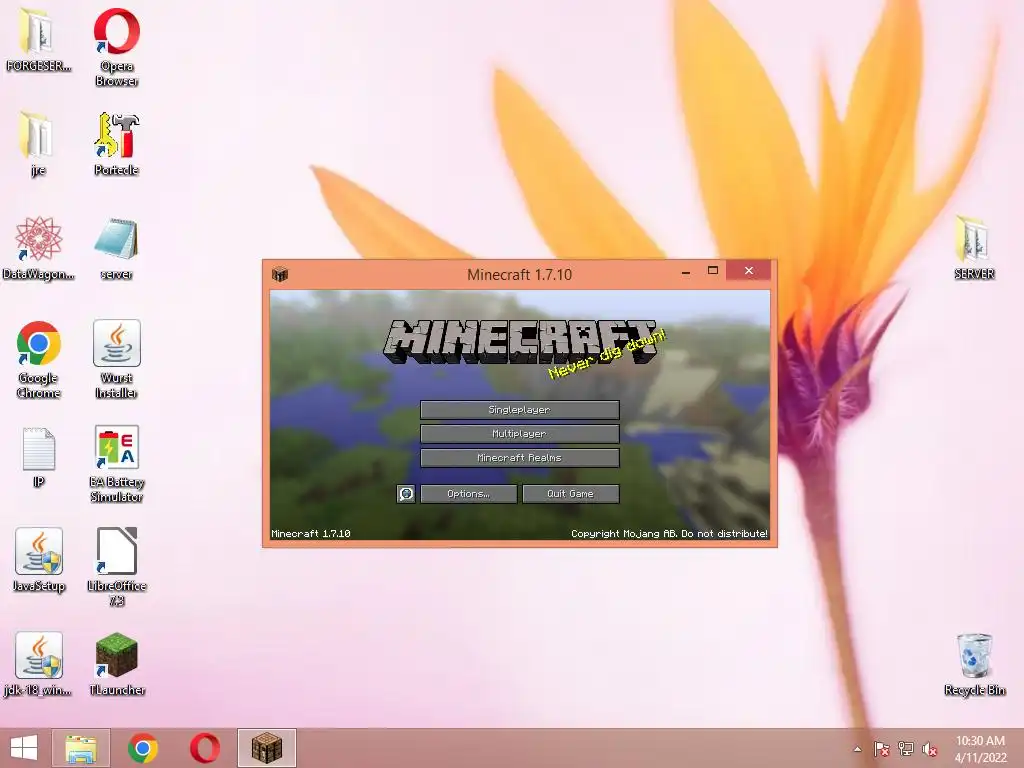Switch to Minecraft via taskbar crafting table icon

tap(266, 748)
